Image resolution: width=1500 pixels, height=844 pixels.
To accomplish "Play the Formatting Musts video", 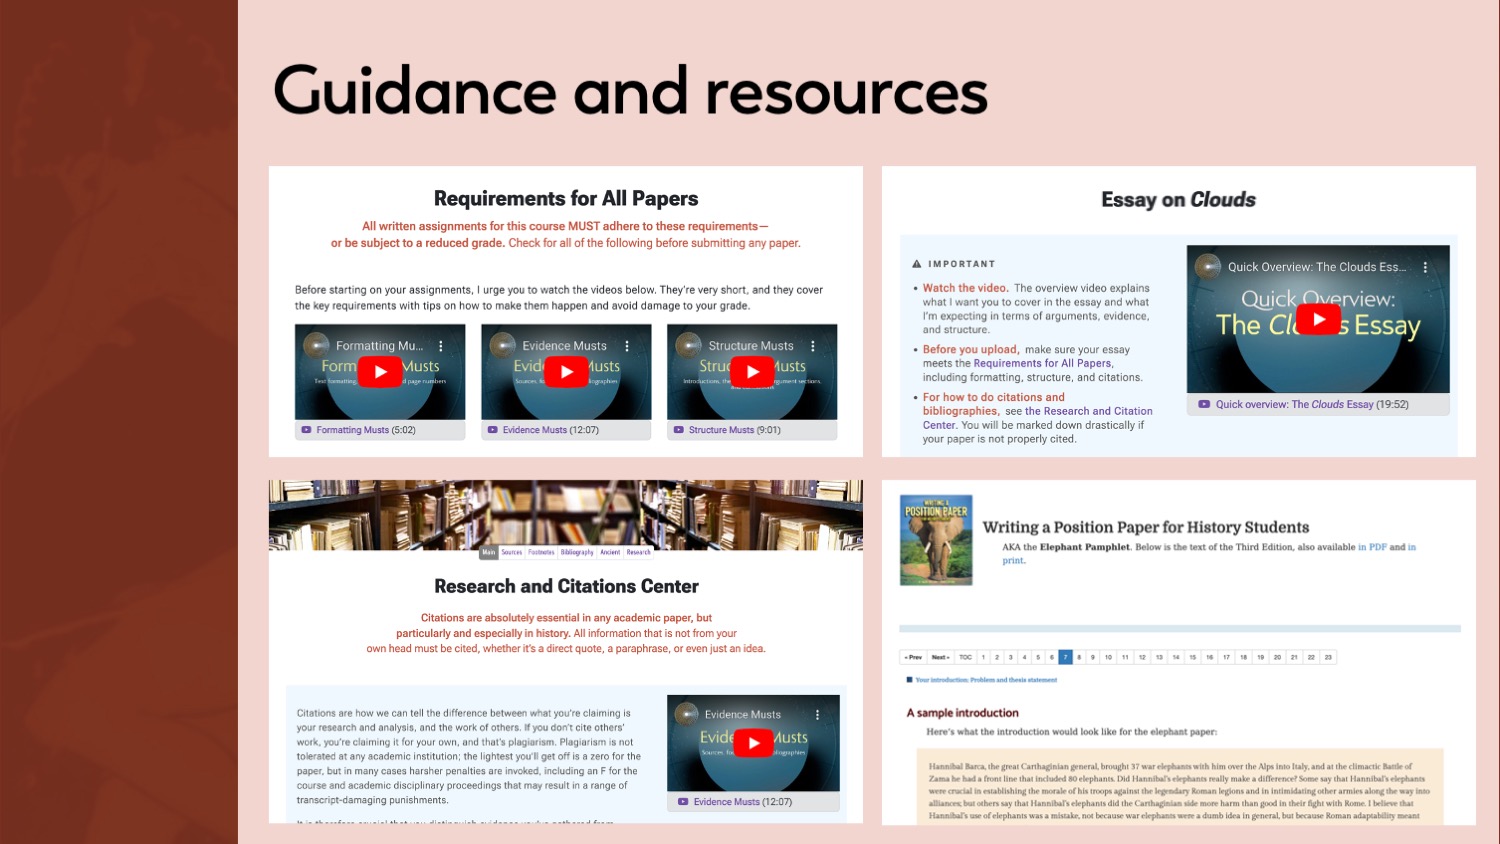I will pos(380,371).
